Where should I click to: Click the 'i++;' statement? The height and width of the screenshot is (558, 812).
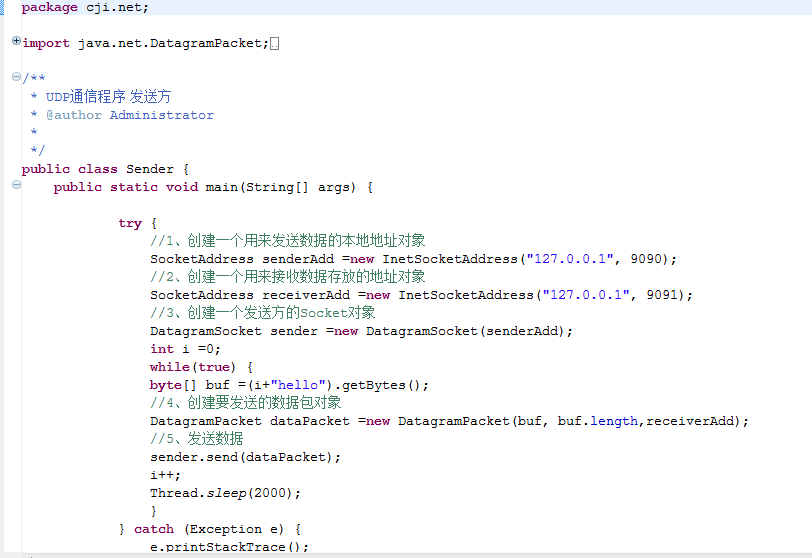[x=165, y=475]
